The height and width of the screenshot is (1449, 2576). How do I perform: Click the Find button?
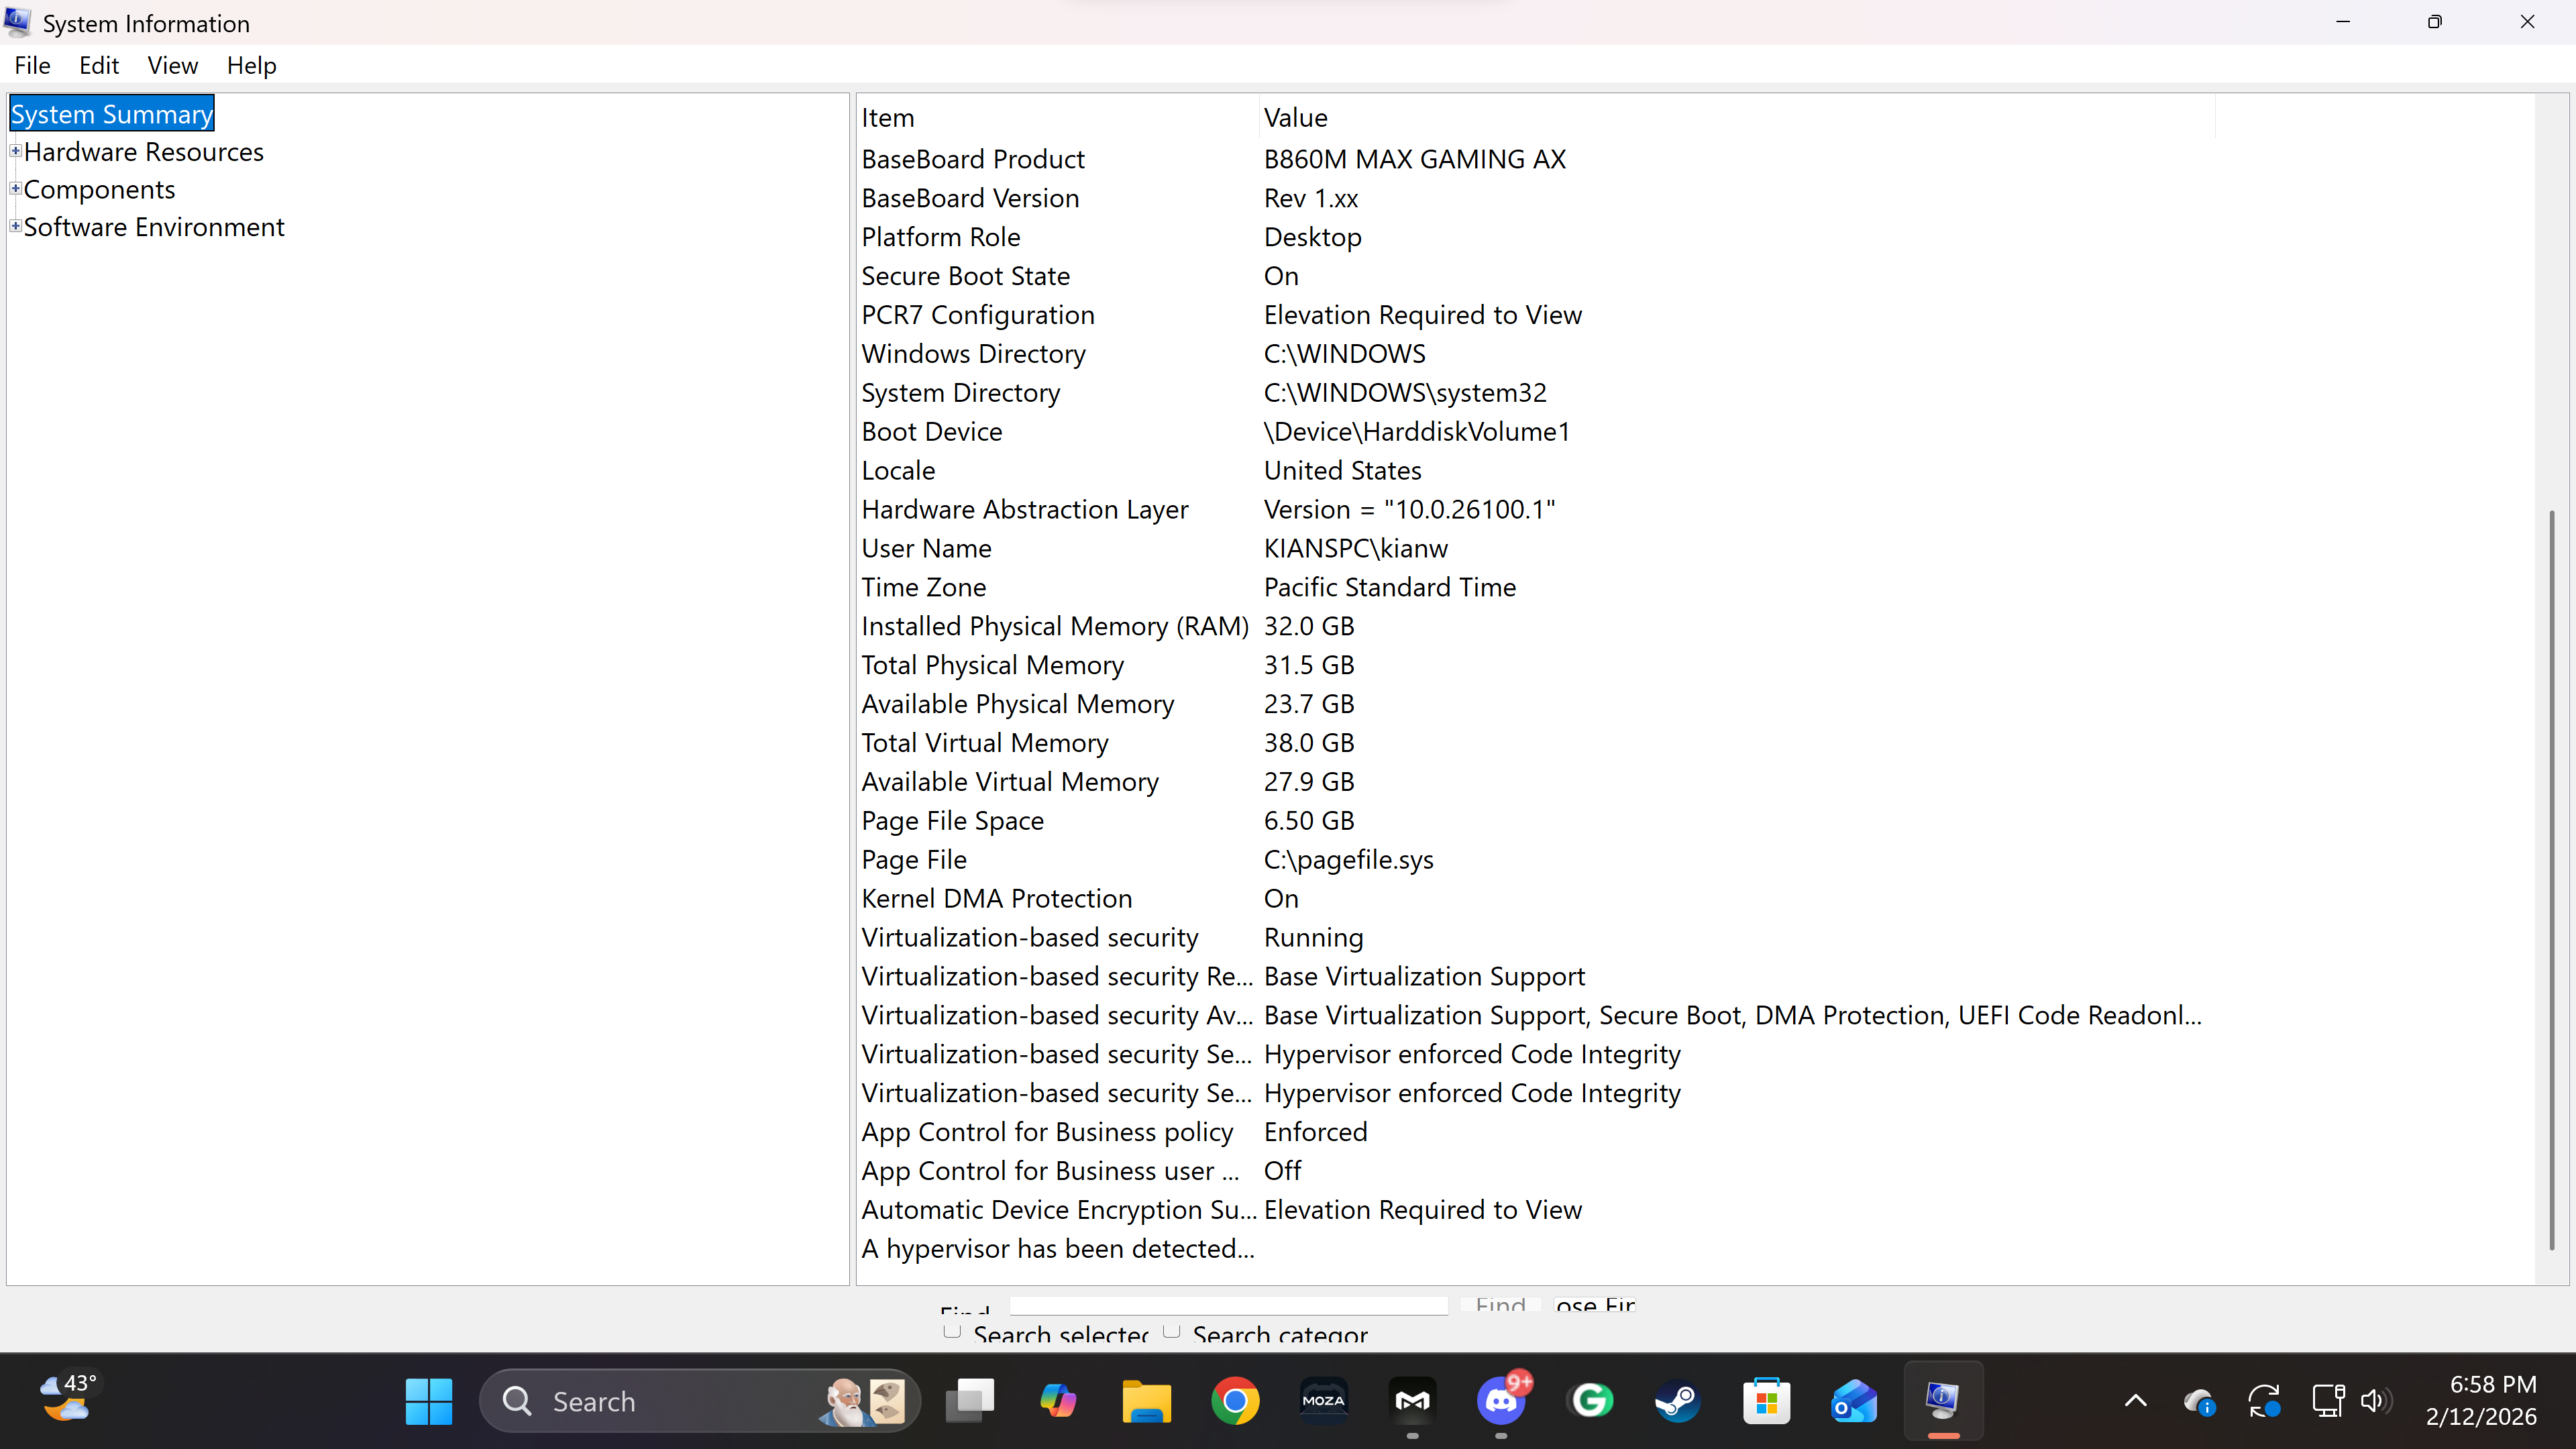click(1500, 1304)
